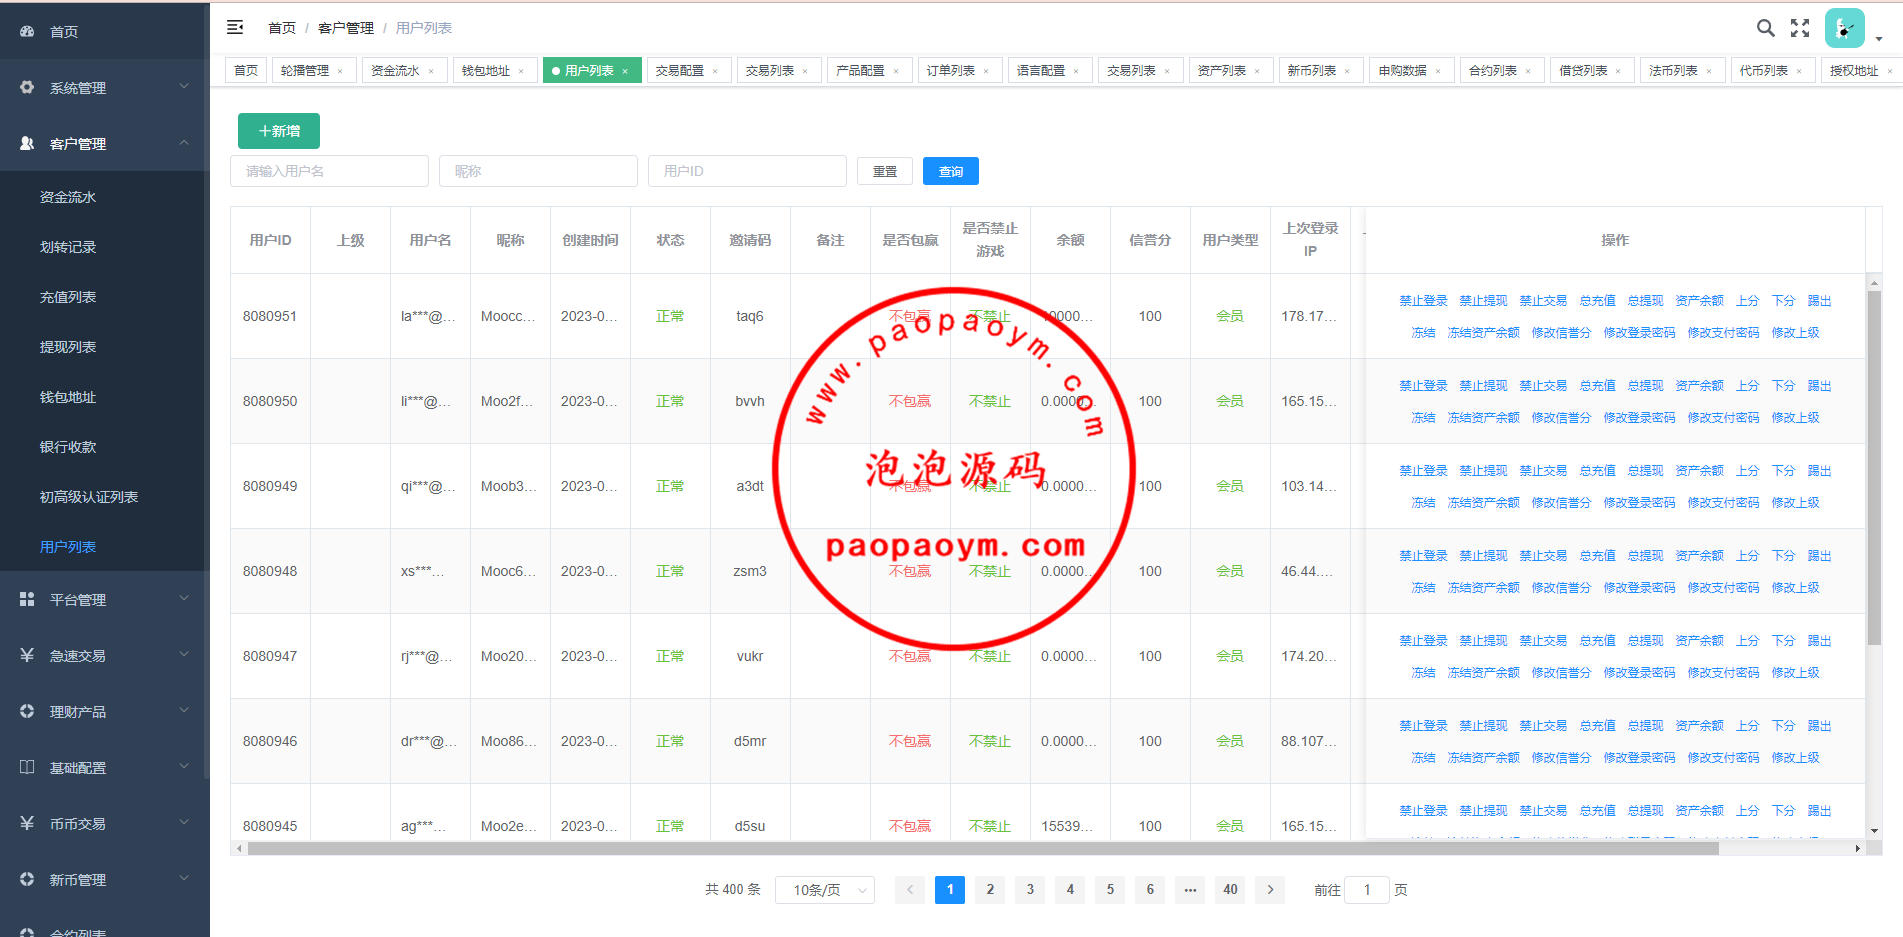This screenshot has height=937, width=1903.
Task: Close the 轮播管理 tab
Action: pyautogui.click(x=340, y=71)
